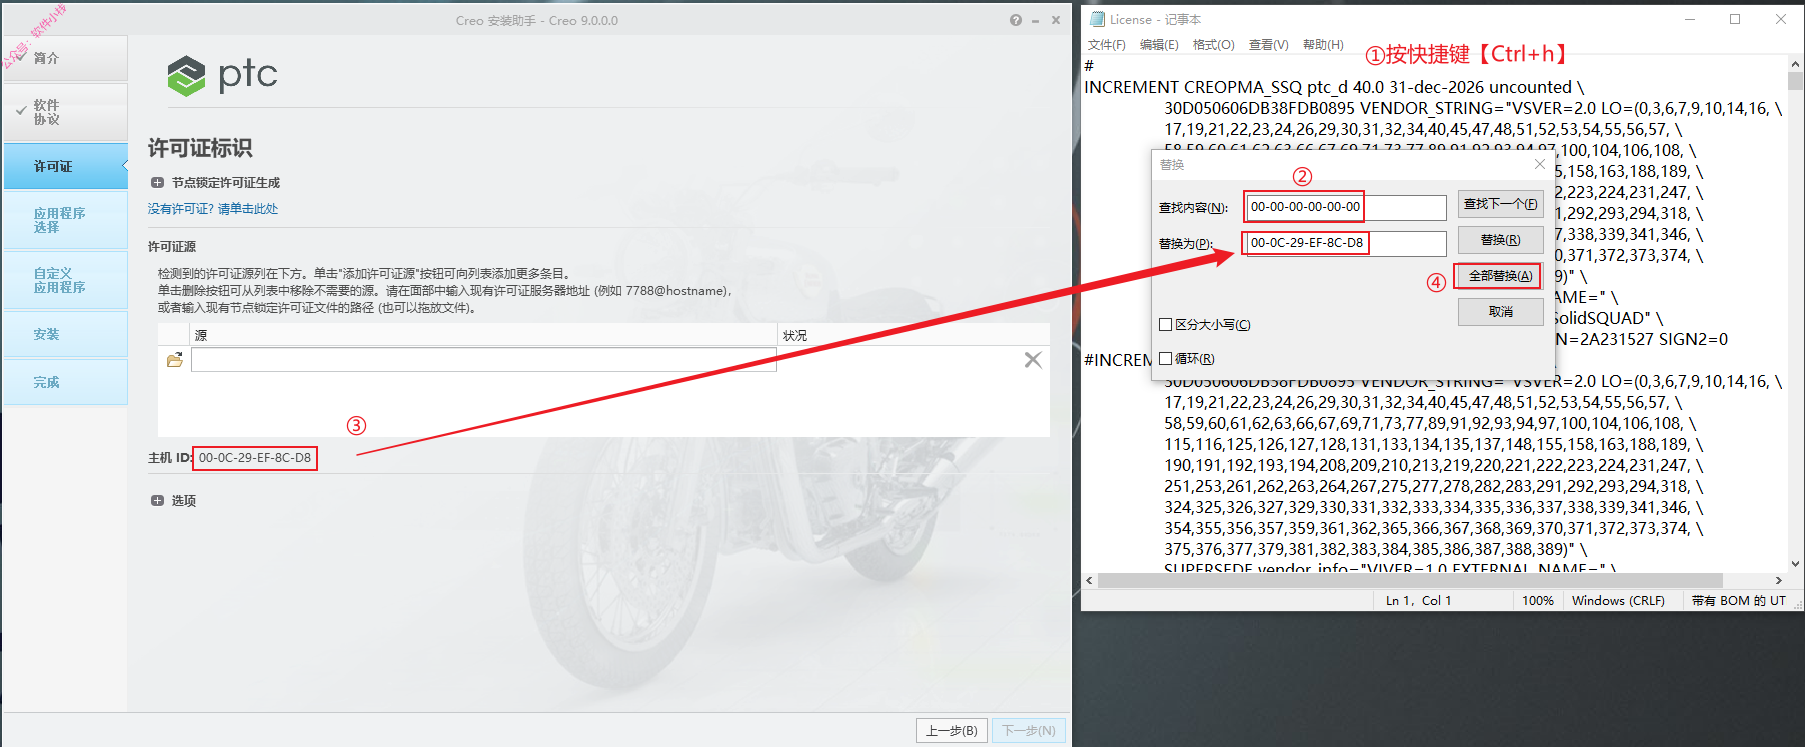Click the help question mark icon in Creo installer
The height and width of the screenshot is (747, 1805).
[1016, 20]
